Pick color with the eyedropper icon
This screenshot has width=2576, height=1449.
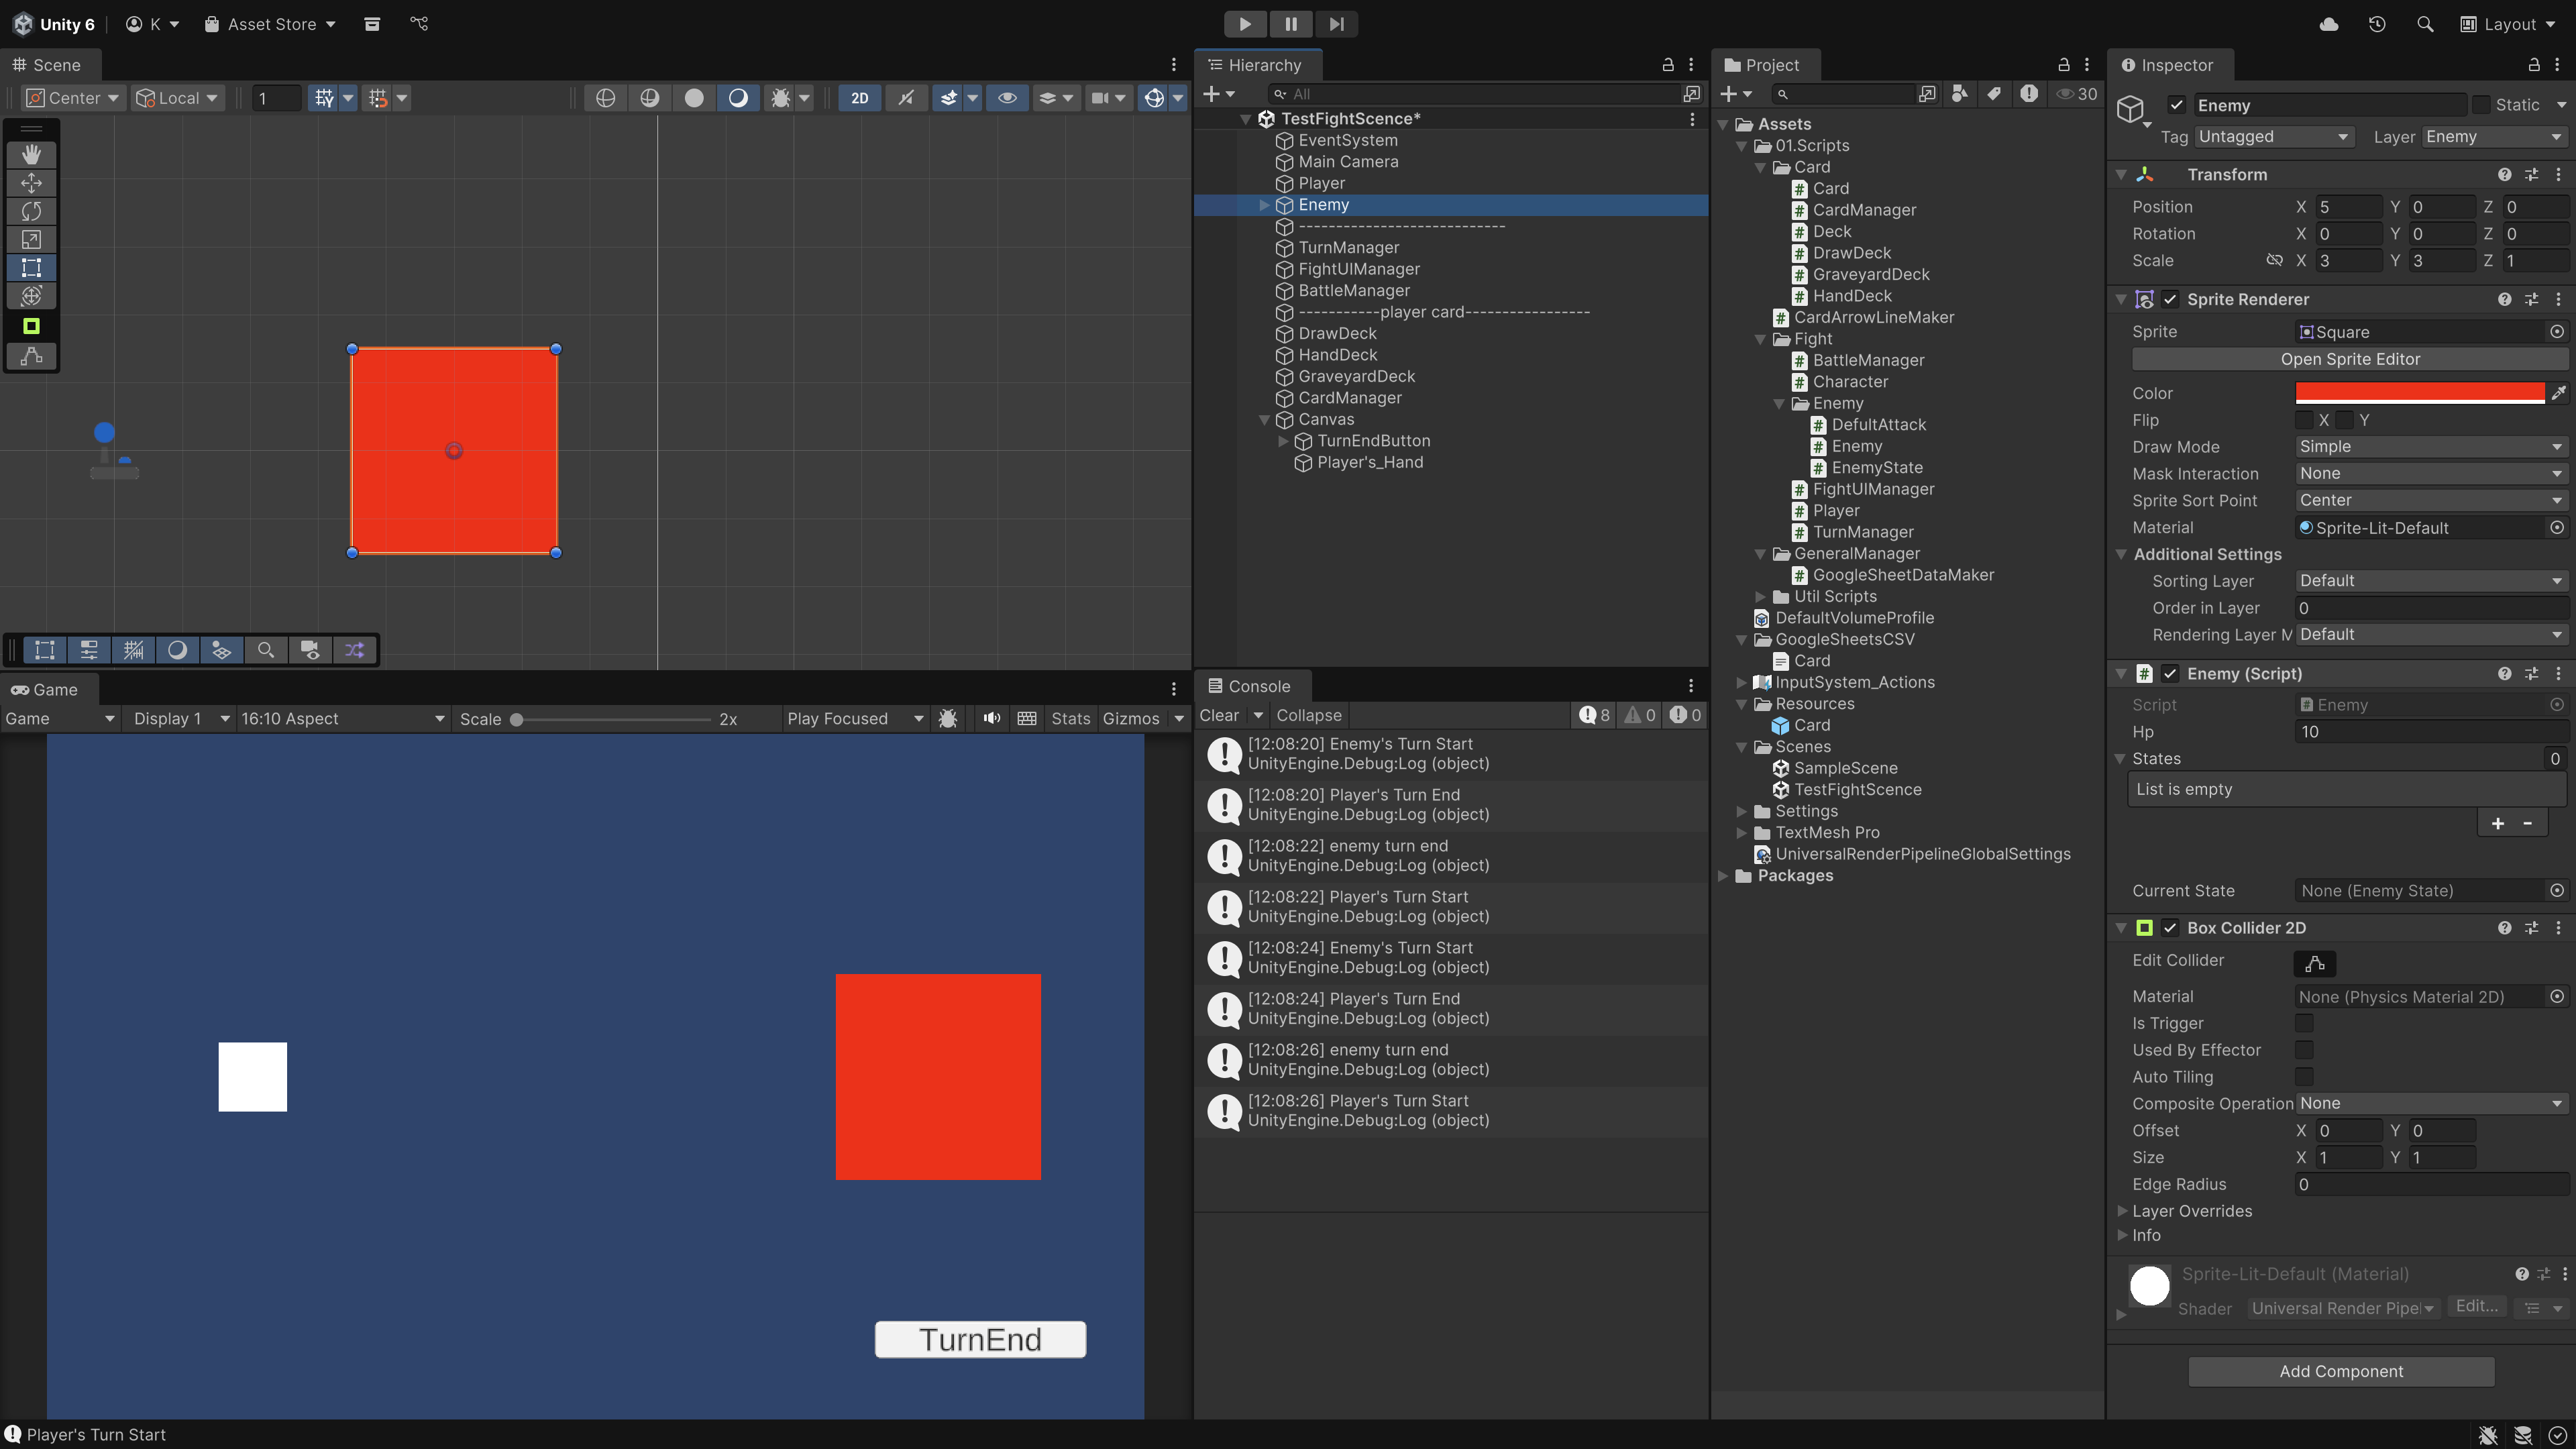(x=2558, y=393)
